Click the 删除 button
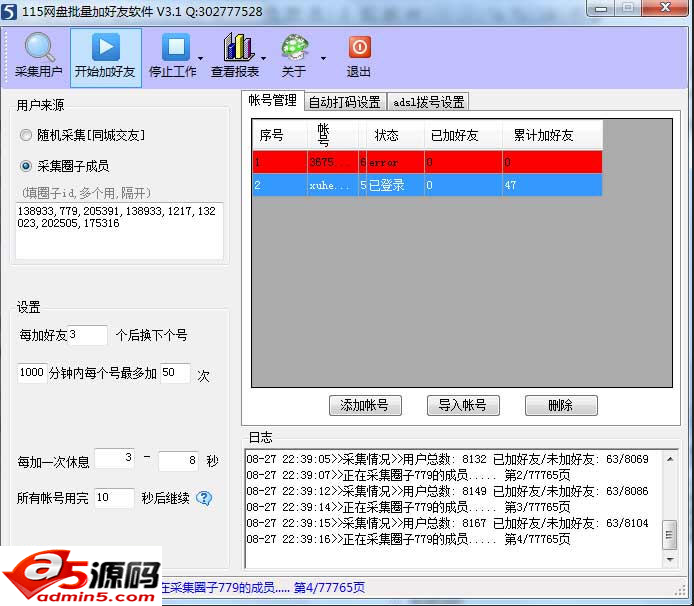Image resolution: width=694 pixels, height=606 pixels. 561,405
